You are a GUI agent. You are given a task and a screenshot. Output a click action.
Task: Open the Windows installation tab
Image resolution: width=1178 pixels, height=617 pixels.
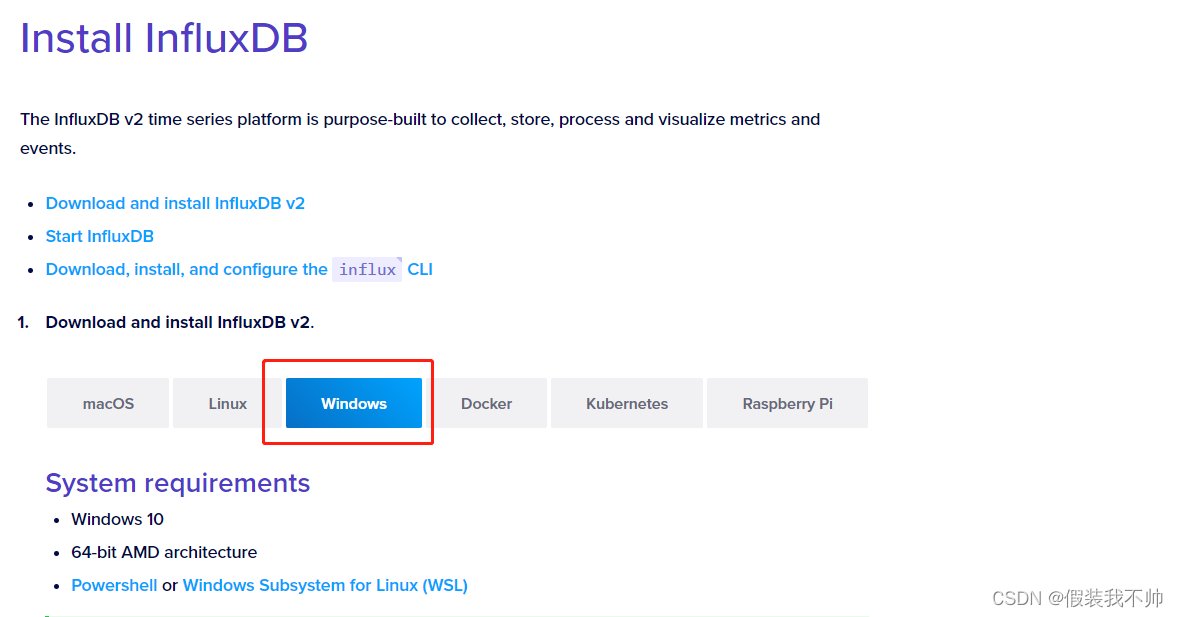353,403
